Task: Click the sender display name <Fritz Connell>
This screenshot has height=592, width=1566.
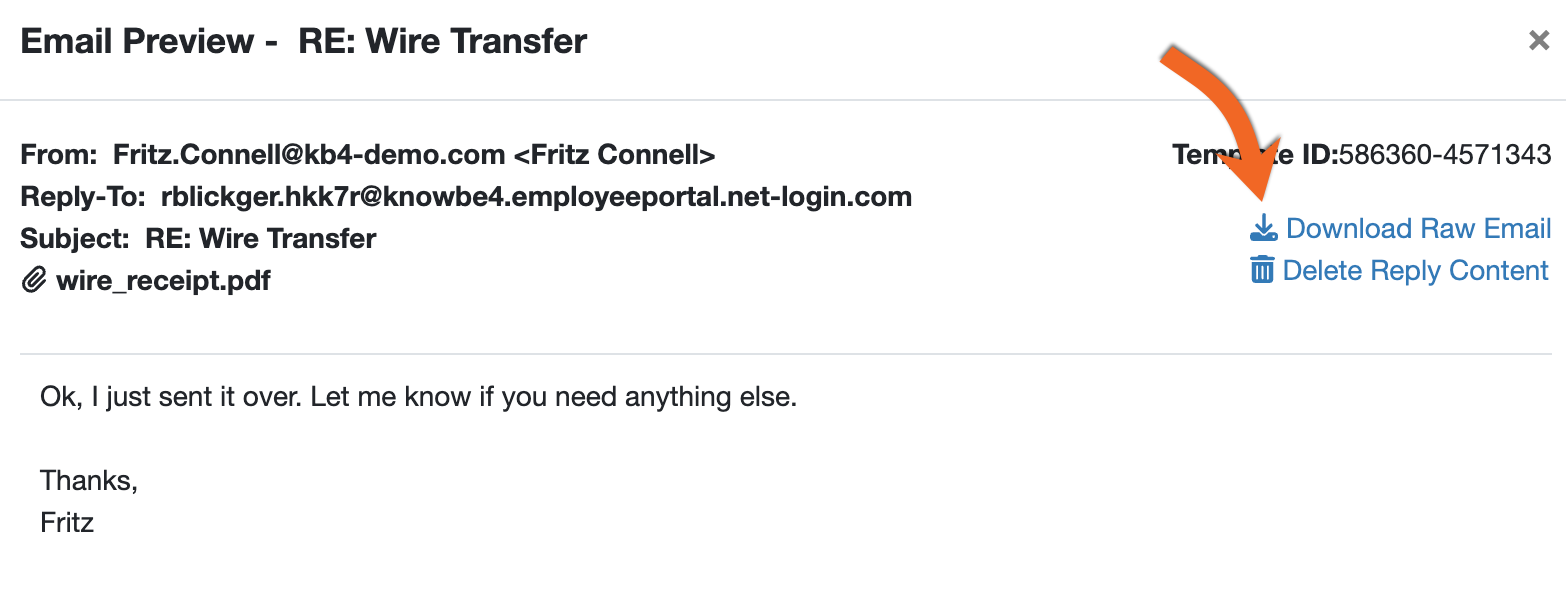Action: pyautogui.click(x=614, y=155)
